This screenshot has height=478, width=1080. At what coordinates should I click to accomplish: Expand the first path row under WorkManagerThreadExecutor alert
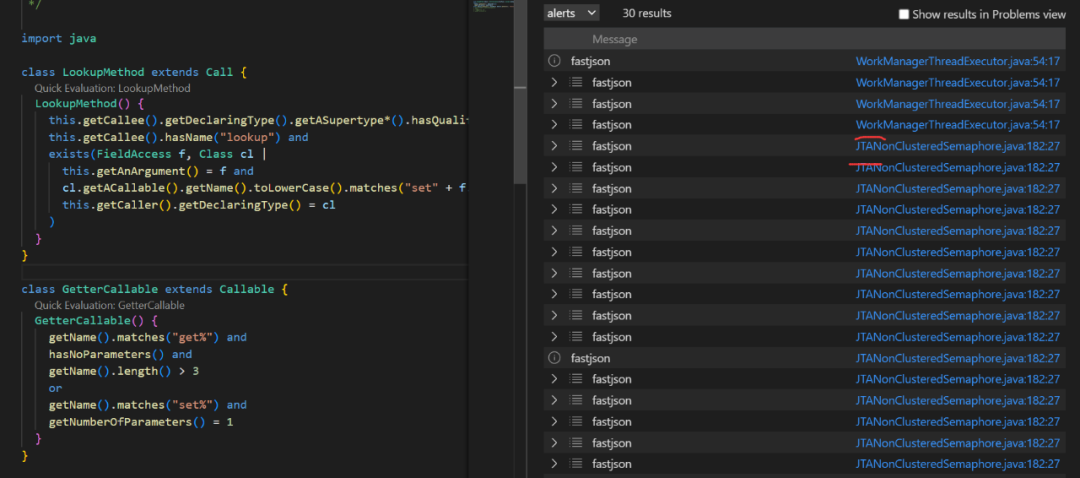554,82
